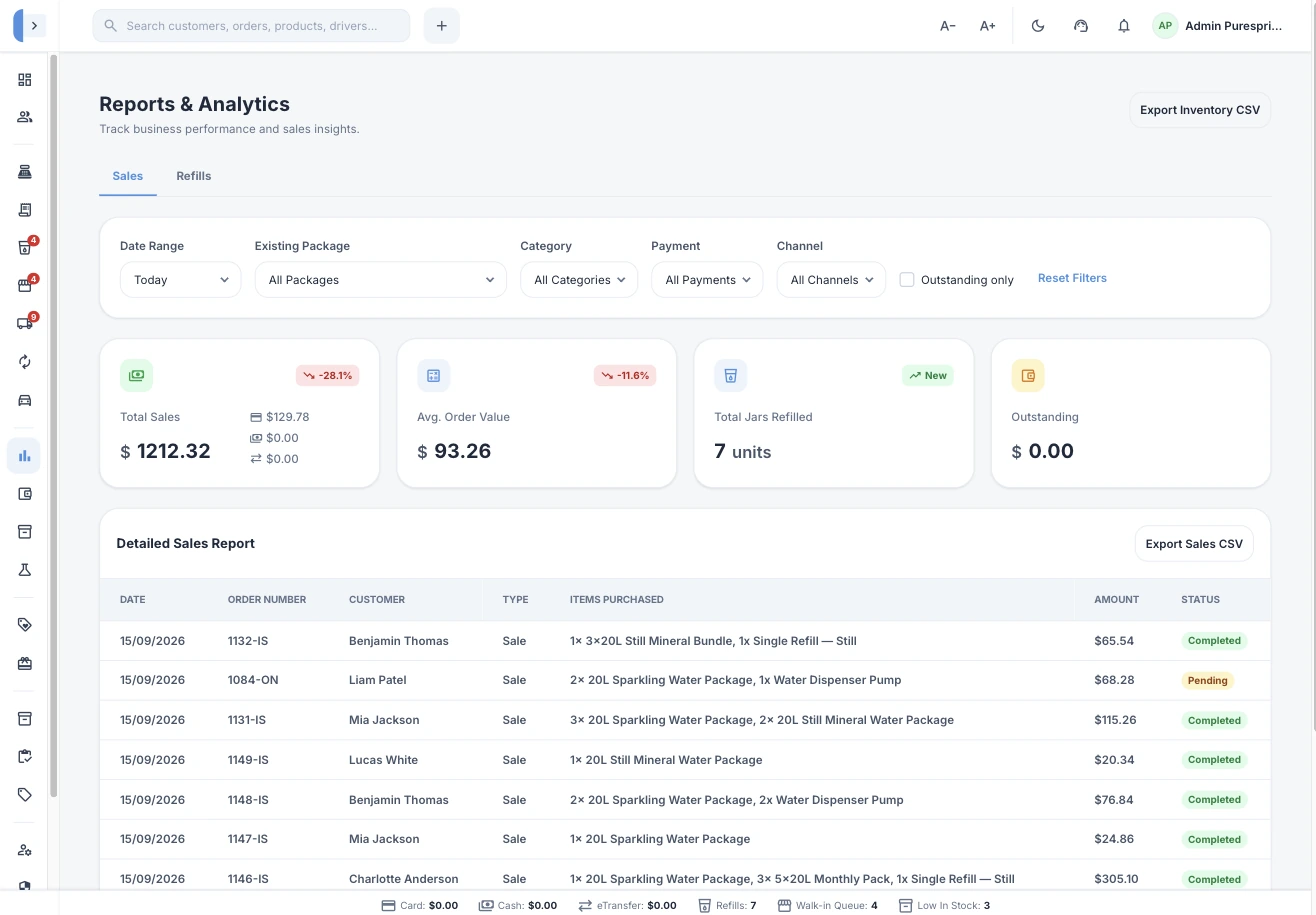Click the sidebar vertical scrollbar

point(54,425)
